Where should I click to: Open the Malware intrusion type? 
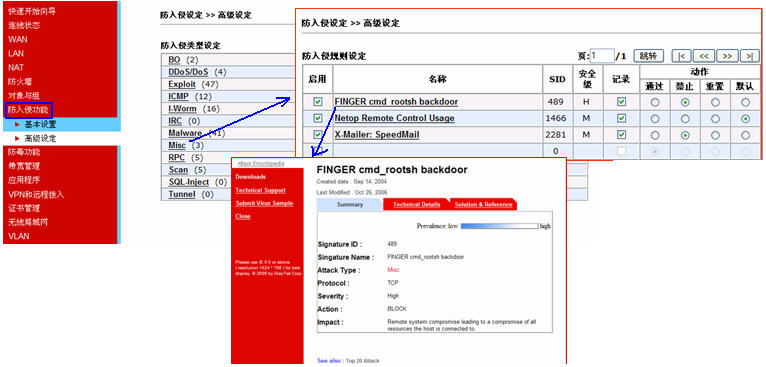coord(185,133)
